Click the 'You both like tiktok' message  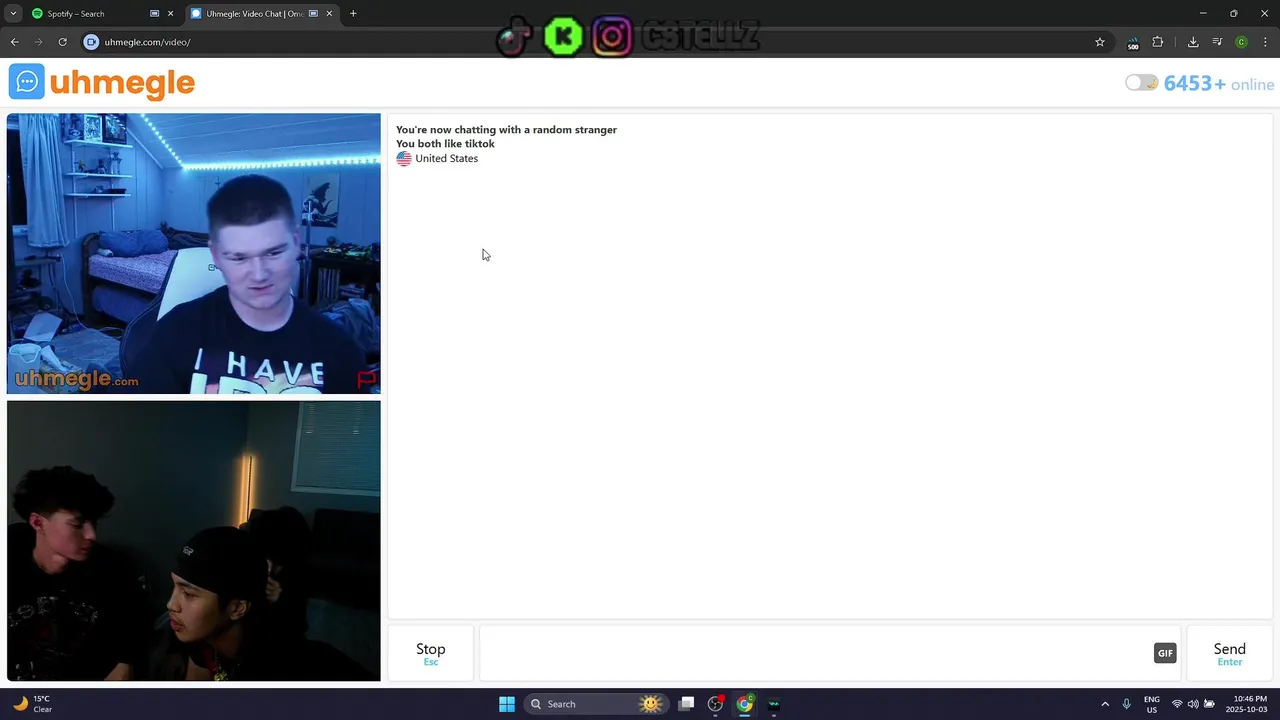(x=445, y=144)
